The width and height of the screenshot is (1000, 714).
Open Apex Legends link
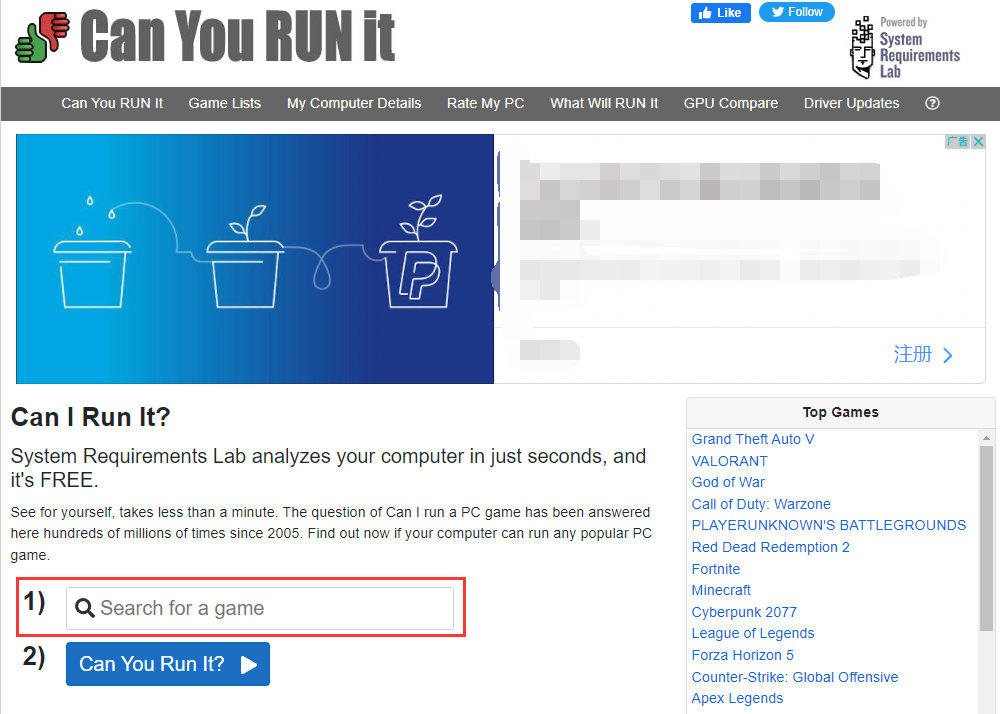click(x=737, y=698)
